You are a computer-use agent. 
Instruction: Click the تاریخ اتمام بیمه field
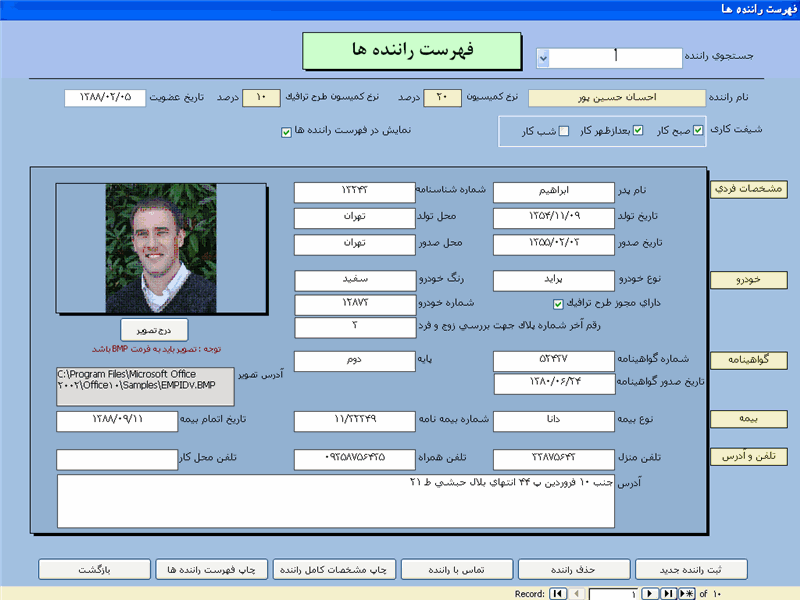(x=117, y=421)
